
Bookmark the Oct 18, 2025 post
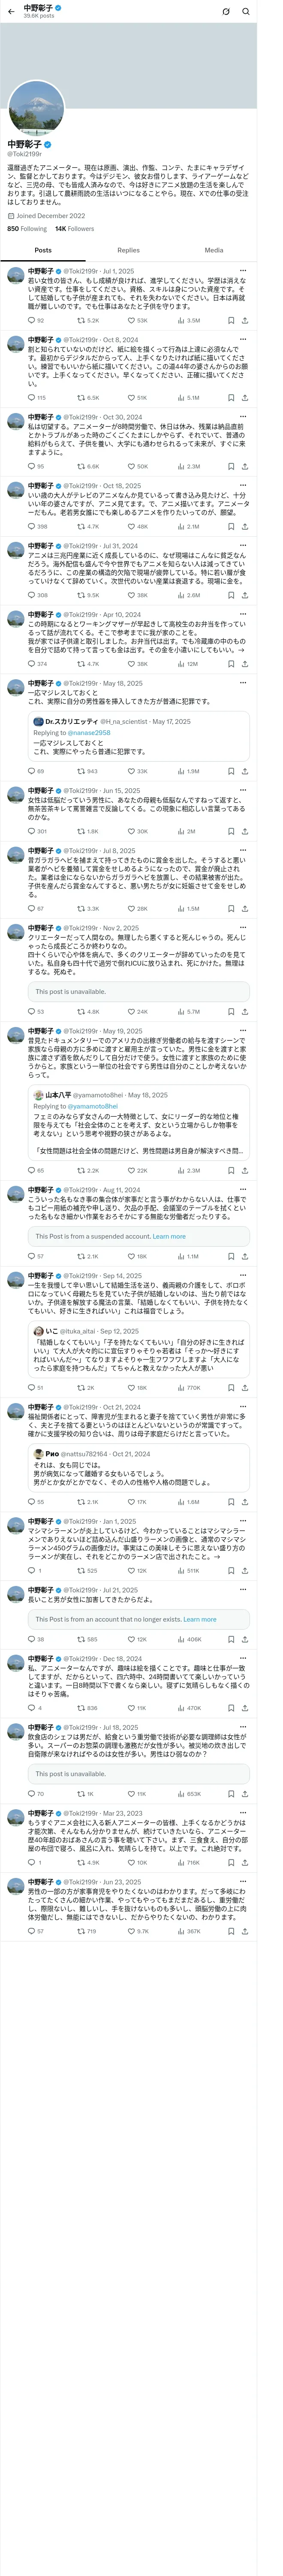(231, 526)
